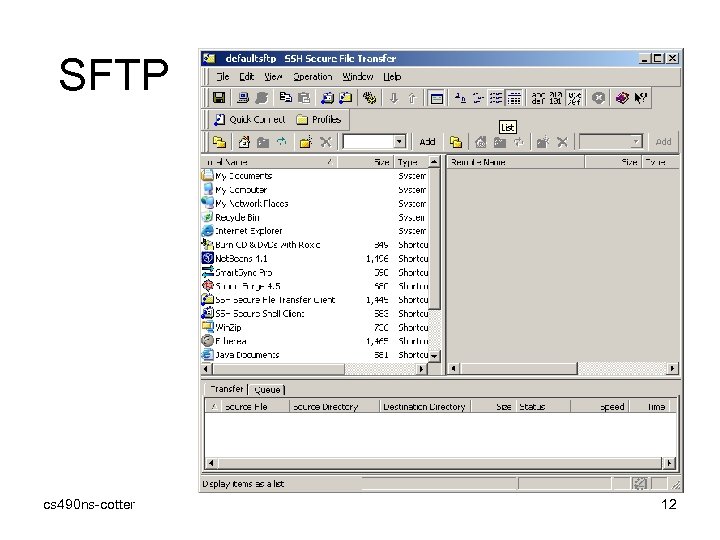Click local list scroll up arrow
Screen dimensions: 720x540
pos(434,162)
